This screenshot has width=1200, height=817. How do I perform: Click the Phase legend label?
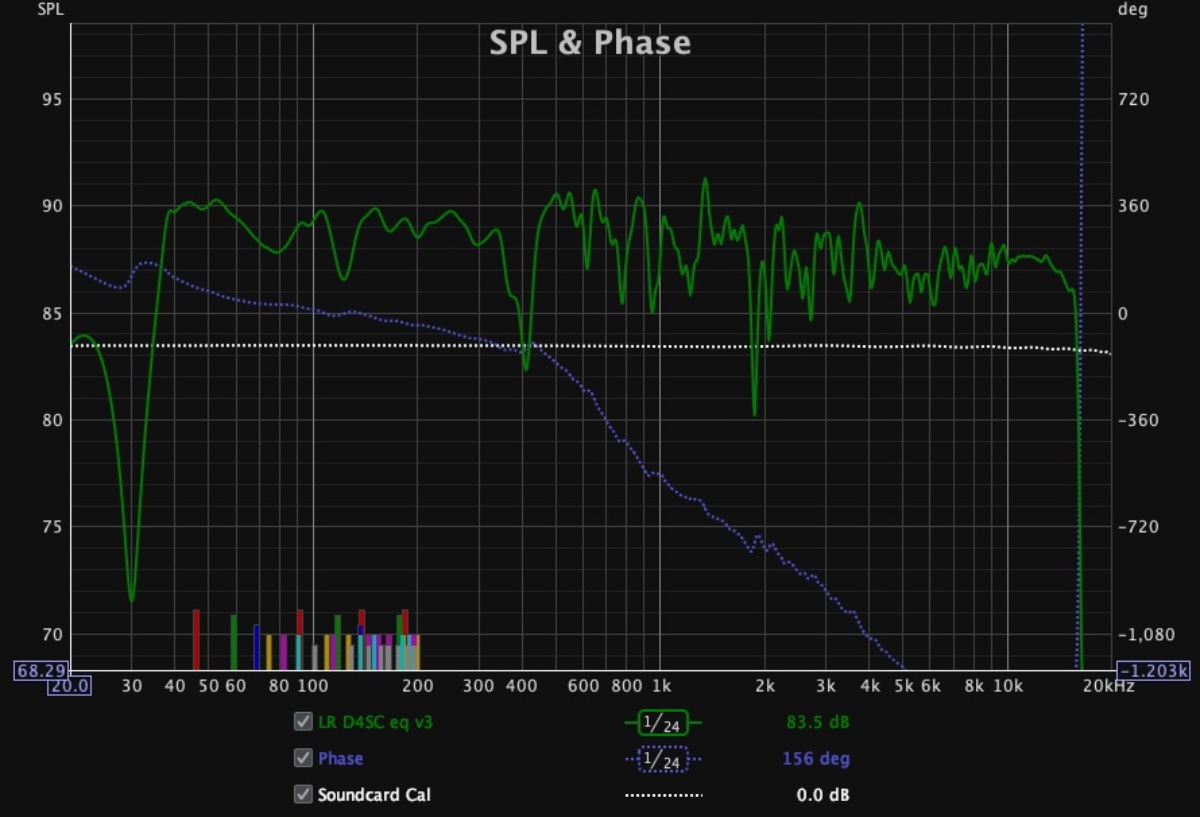[340, 758]
